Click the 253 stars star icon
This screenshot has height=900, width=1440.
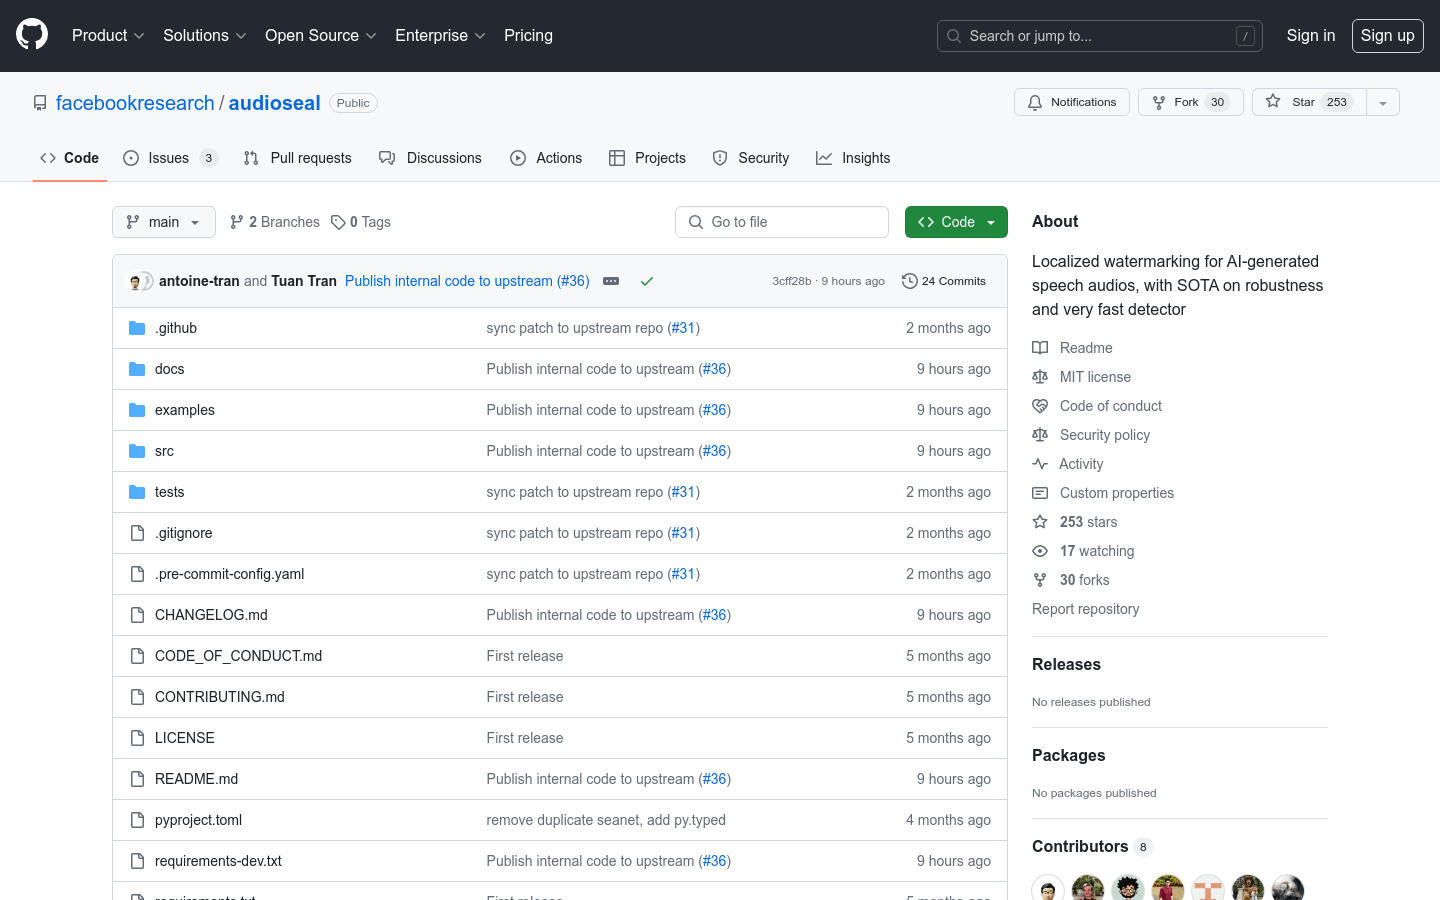click(x=1040, y=522)
